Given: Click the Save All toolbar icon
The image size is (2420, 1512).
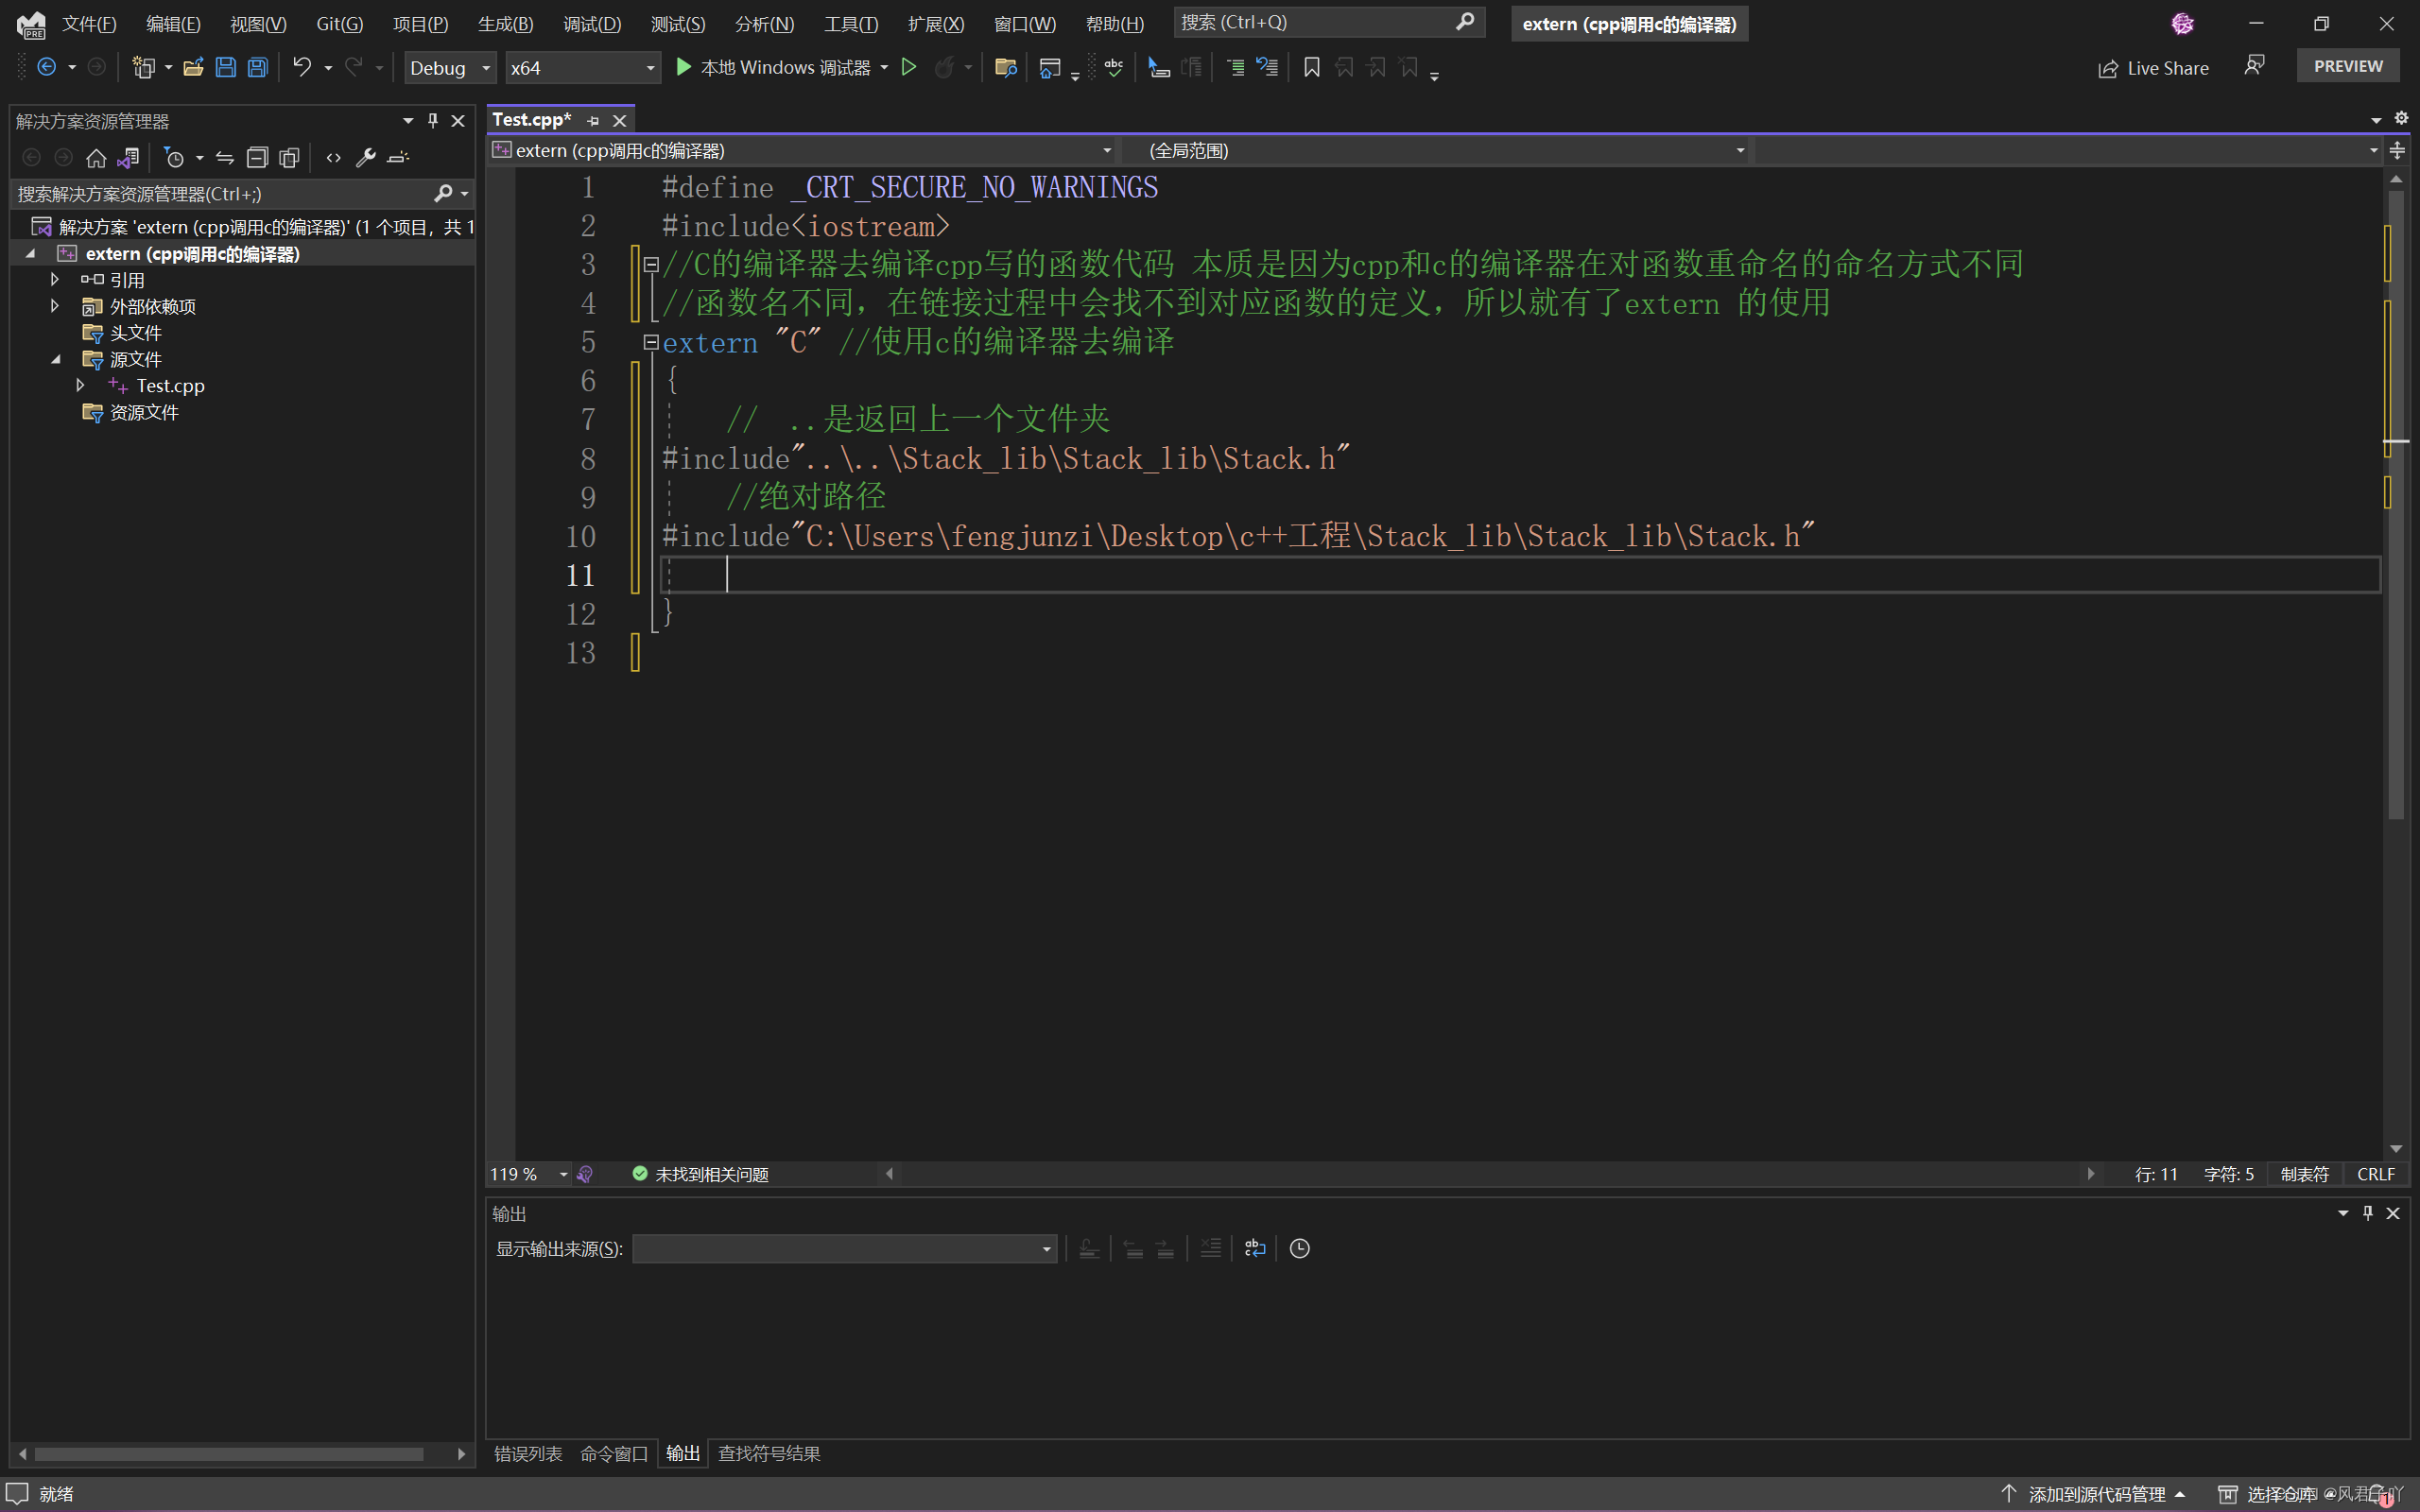Looking at the screenshot, I should [257, 67].
